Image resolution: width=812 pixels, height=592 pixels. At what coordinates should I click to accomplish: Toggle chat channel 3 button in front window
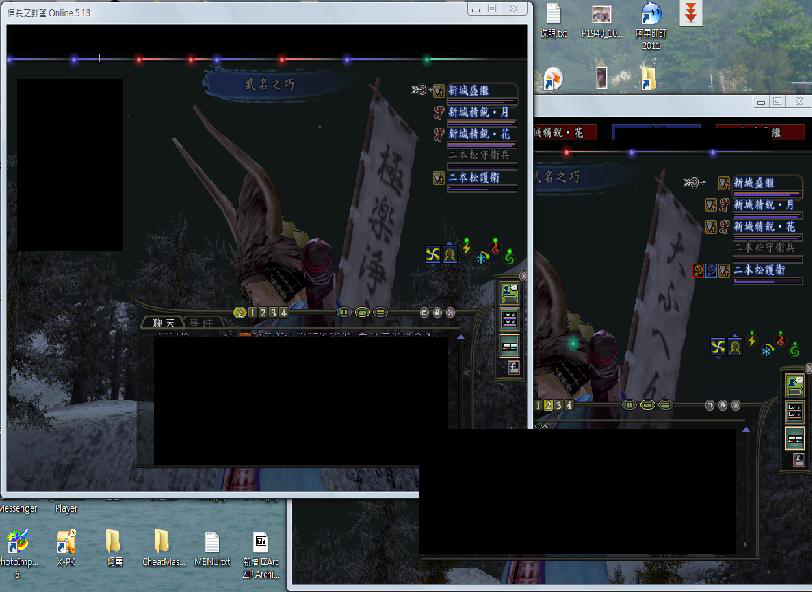pyautogui.click(x=273, y=312)
